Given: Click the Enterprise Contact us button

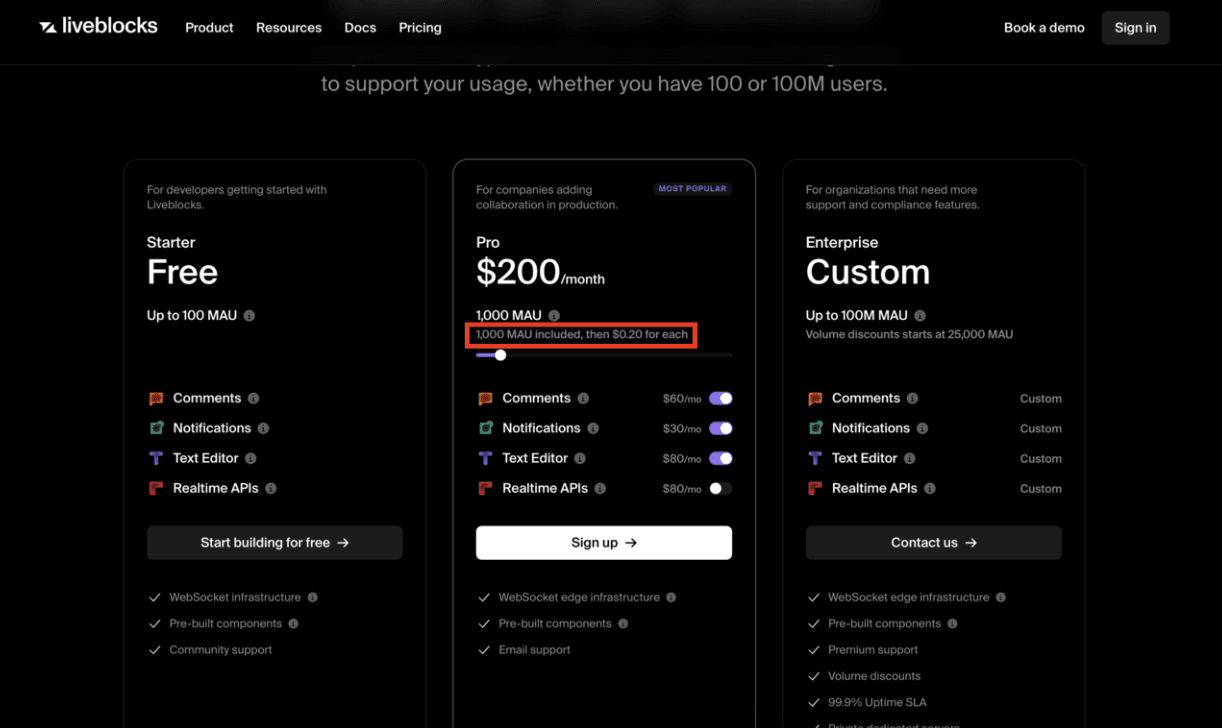Looking at the screenshot, I should pyautogui.click(x=934, y=543).
